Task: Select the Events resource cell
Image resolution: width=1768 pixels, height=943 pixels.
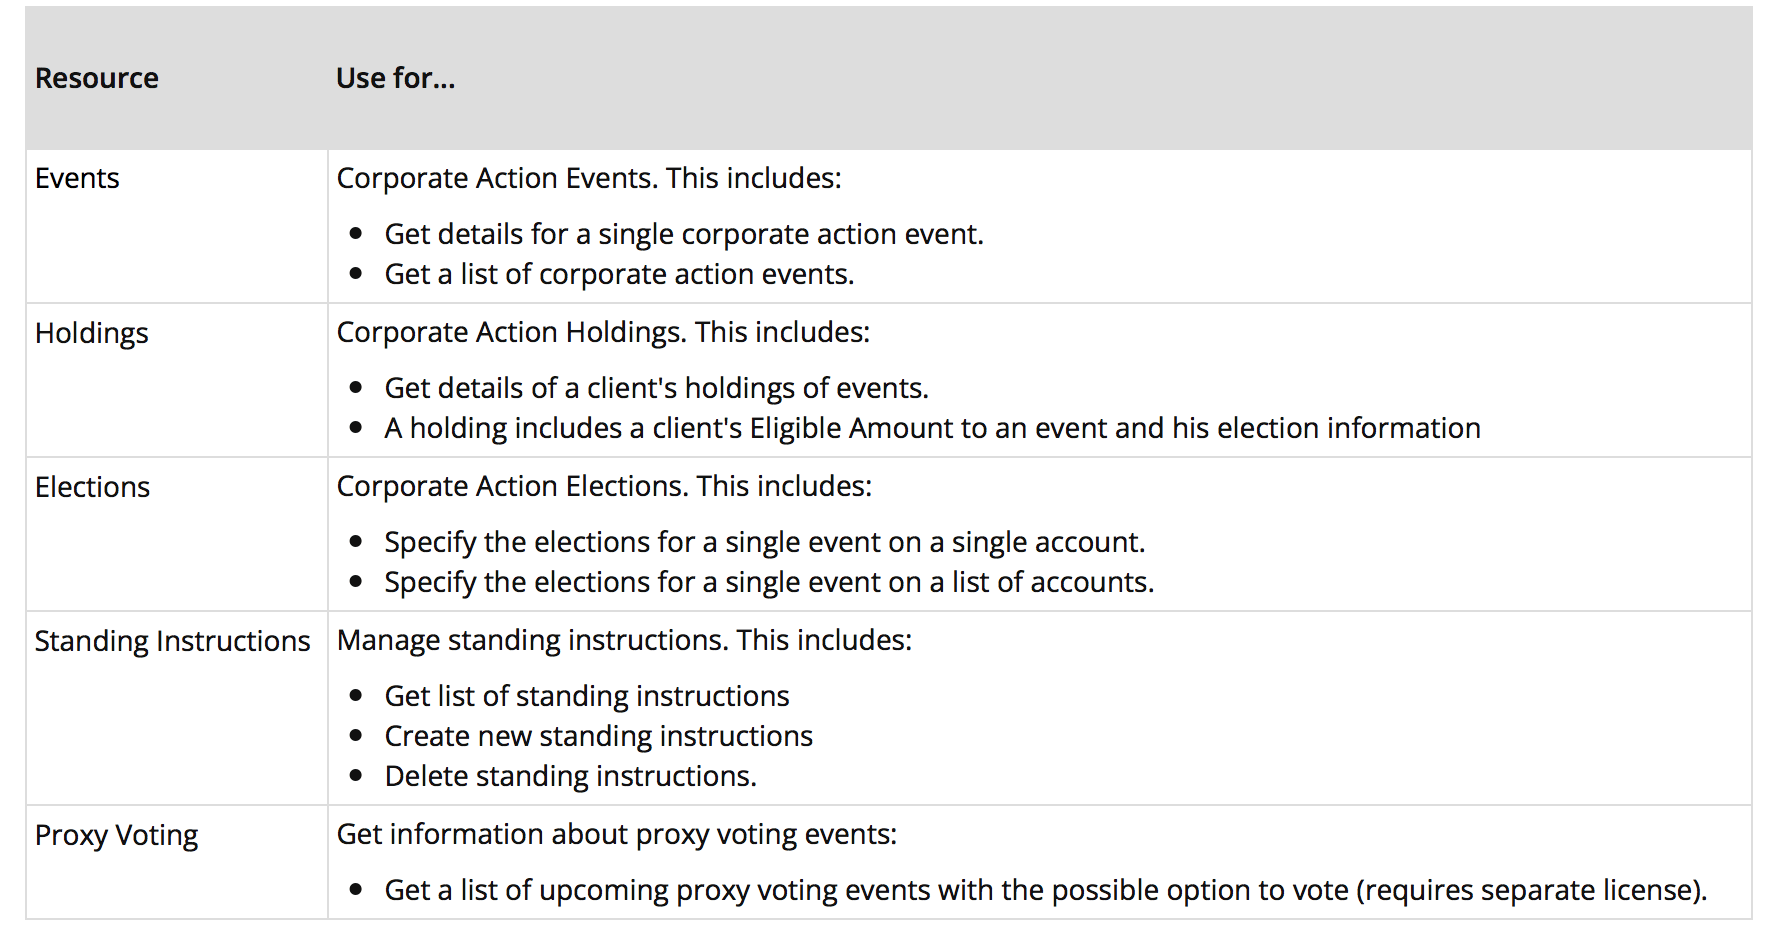Action: point(77,178)
